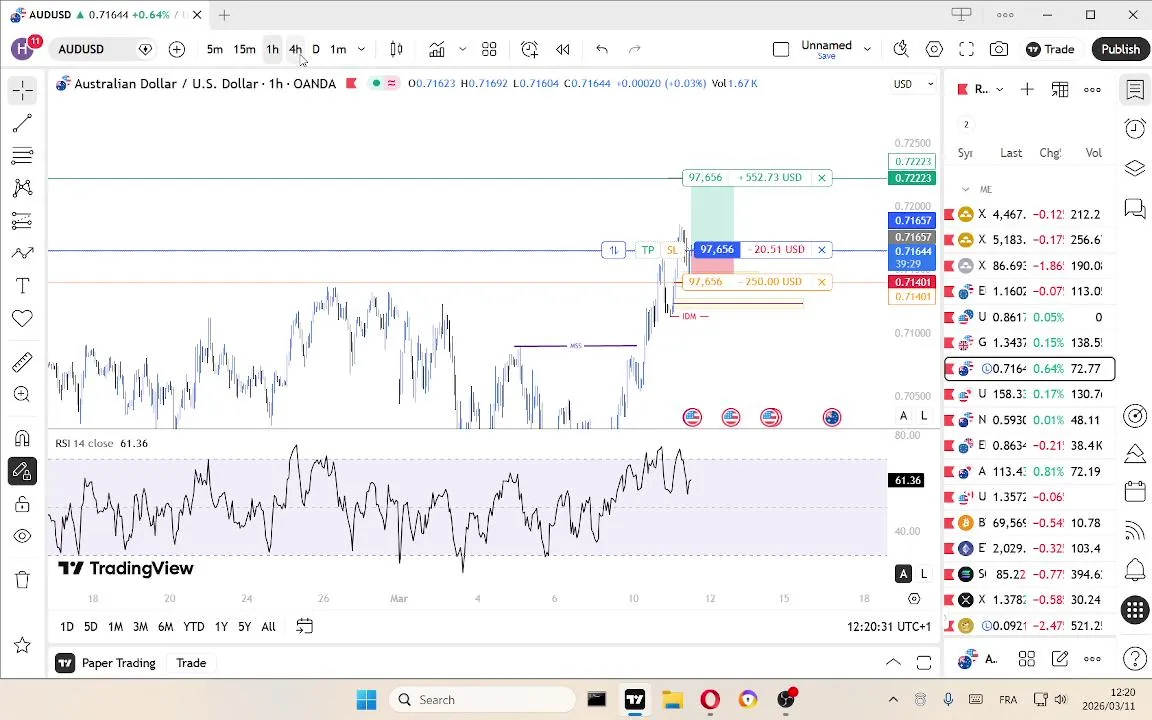
Task: Open forecasting and measurement tools
Action: pyautogui.click(x=22, y=220)
